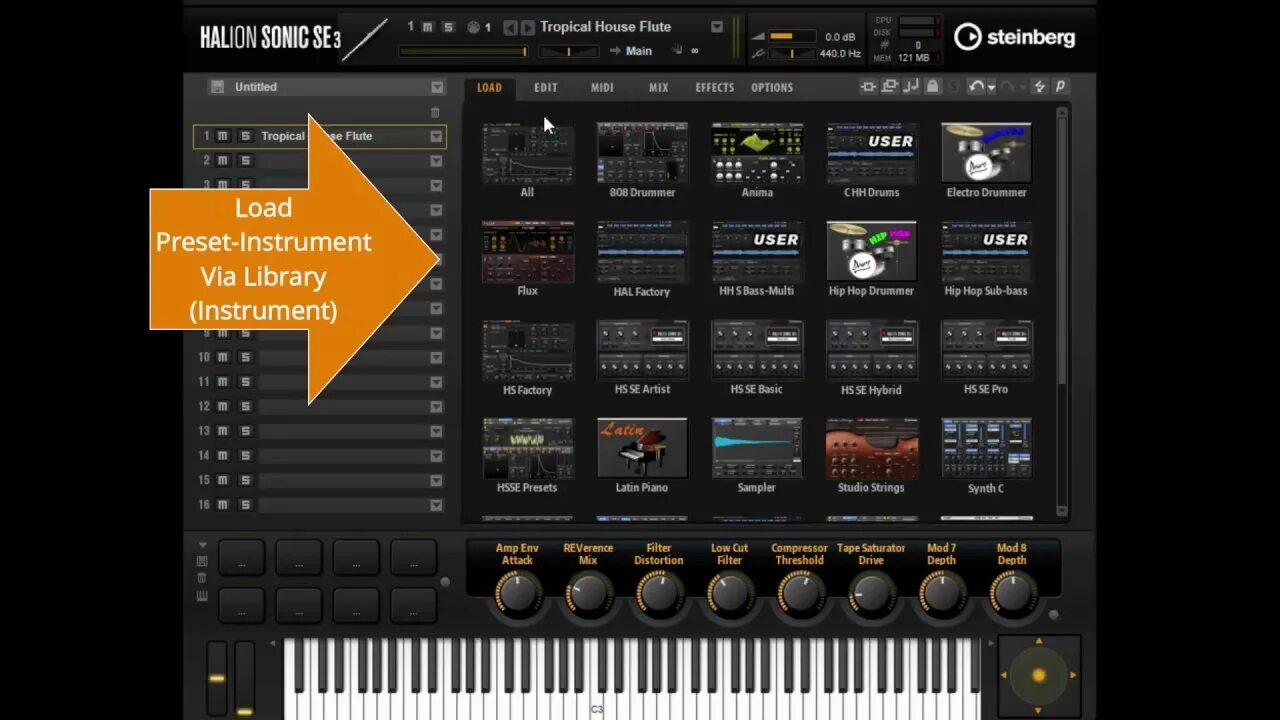Adjust the Low Cut Filter knob
The width and height of the screenshot is (1280, 720).
[729, 593]
